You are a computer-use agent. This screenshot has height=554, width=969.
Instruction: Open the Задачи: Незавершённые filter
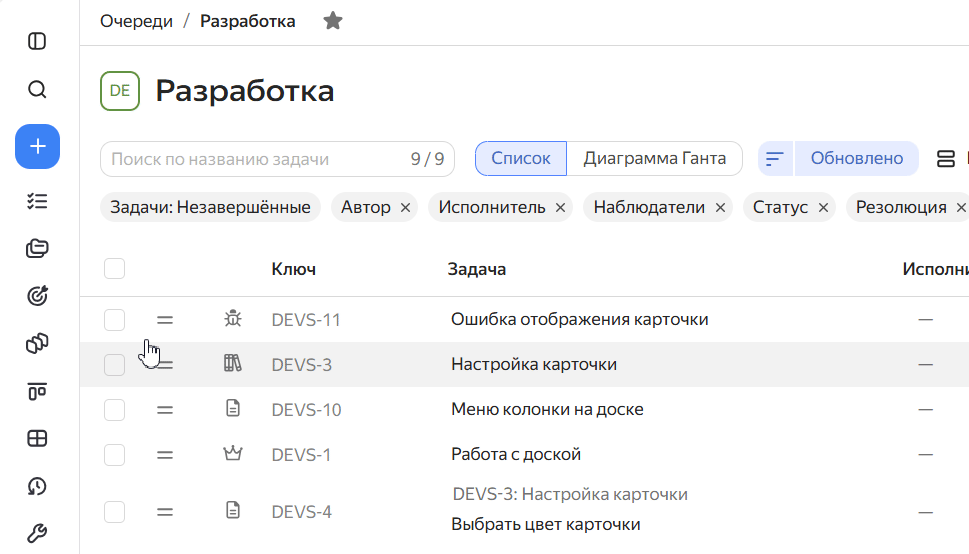point(210,207)
